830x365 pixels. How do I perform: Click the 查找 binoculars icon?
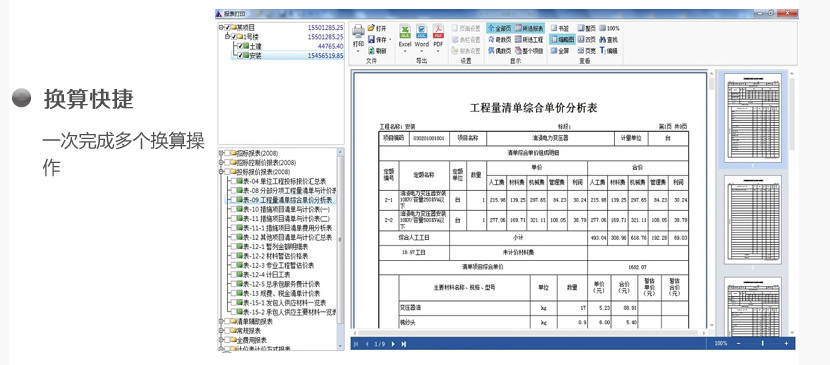603,39
